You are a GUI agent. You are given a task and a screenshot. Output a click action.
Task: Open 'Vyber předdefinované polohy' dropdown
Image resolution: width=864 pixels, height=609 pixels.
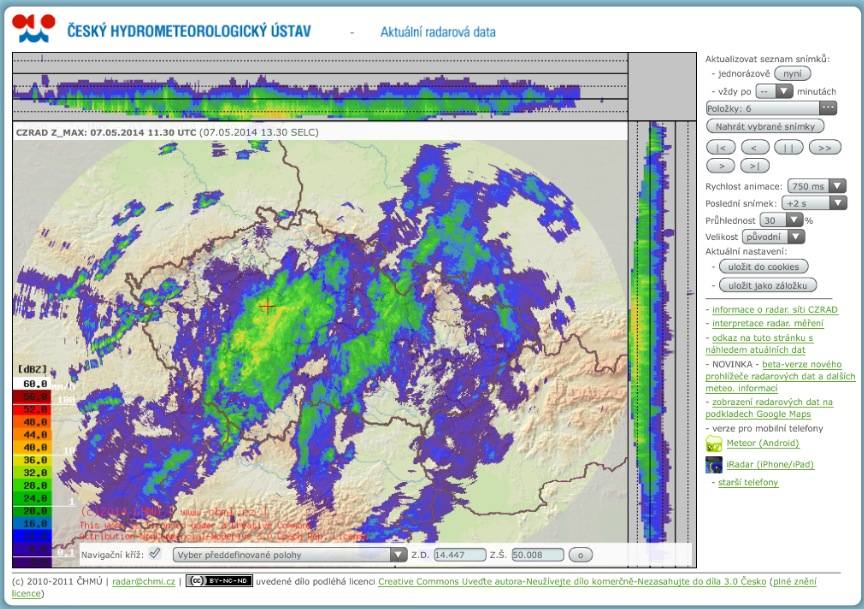point(290,554)
